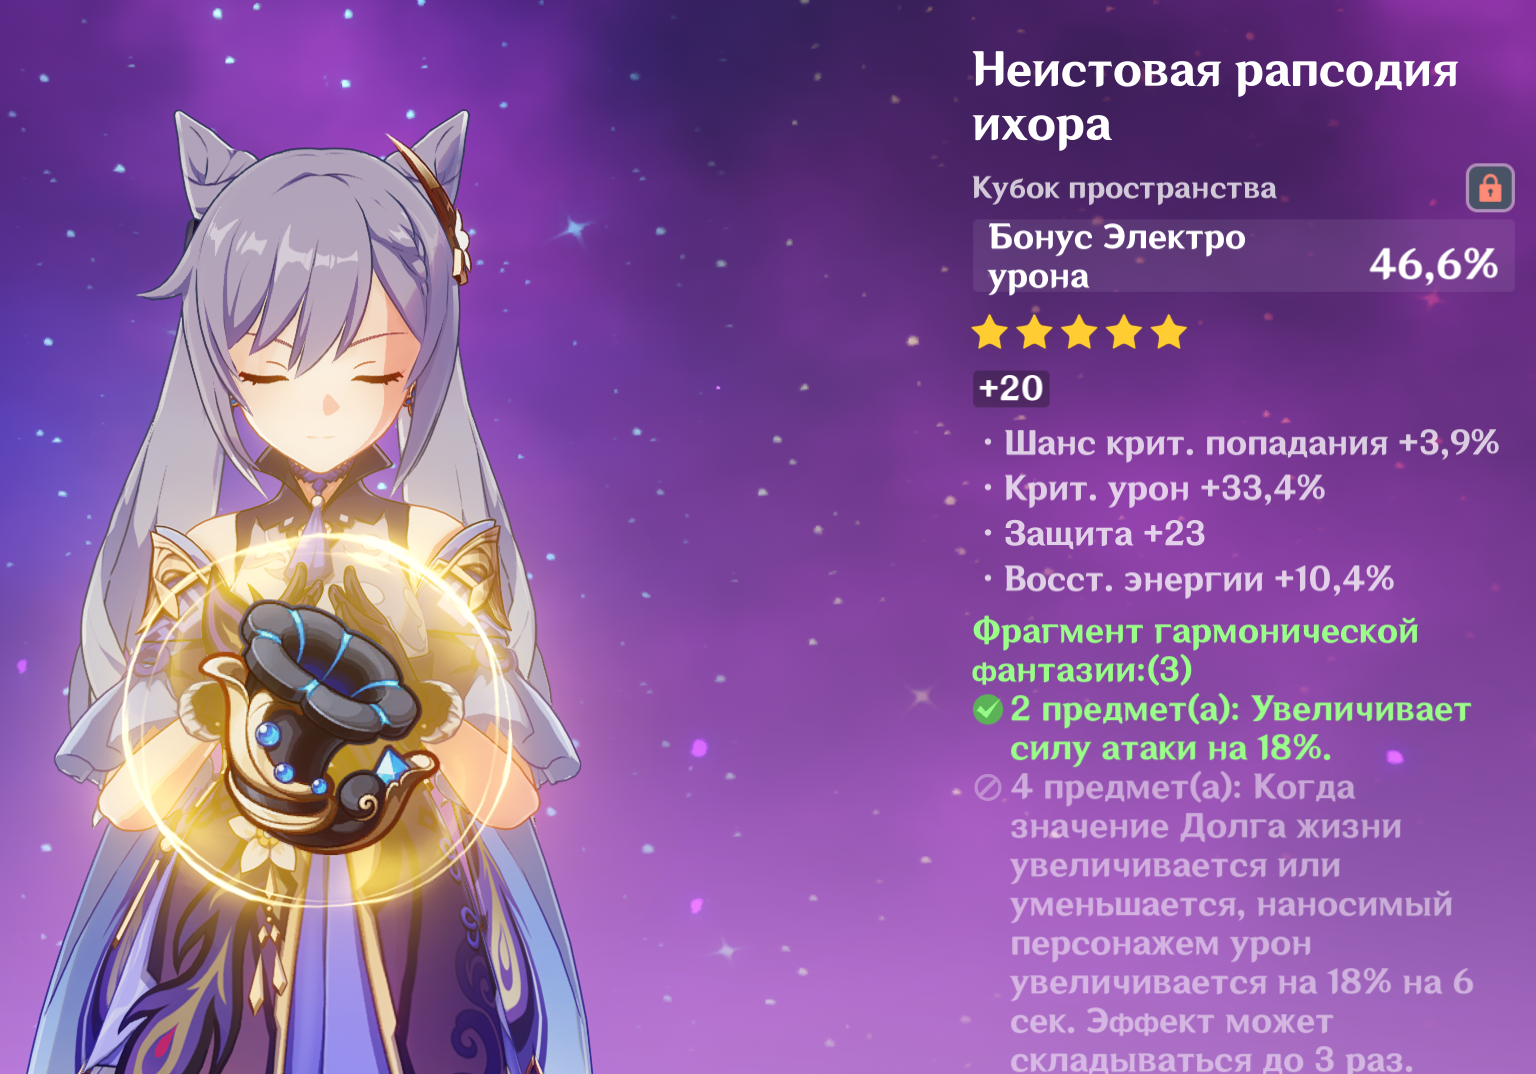Viewport: 1536px width, 1074px height.
Task: Click the first rarity star
Action: (x=990, y=333)
